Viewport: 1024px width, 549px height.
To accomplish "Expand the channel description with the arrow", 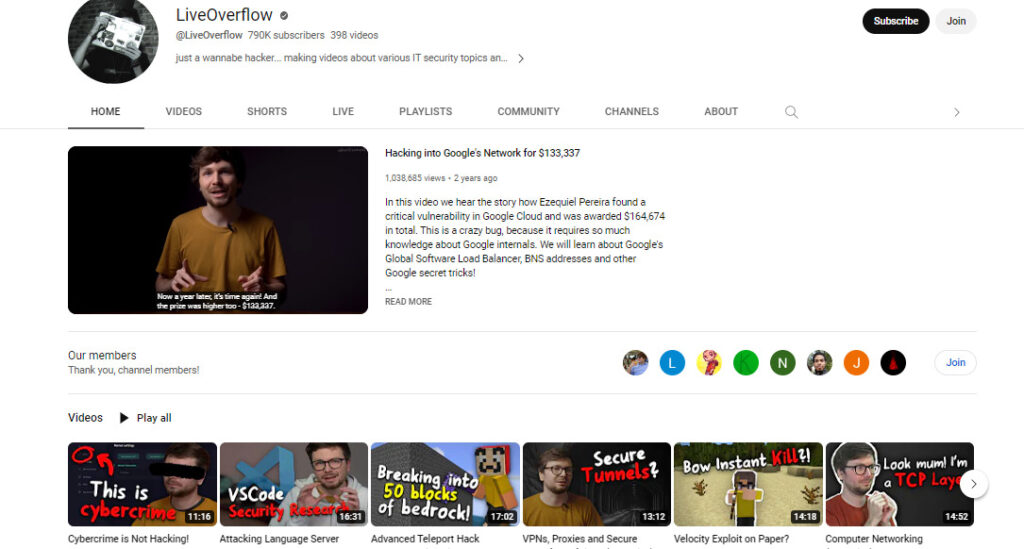I will [x=520, y=58].
